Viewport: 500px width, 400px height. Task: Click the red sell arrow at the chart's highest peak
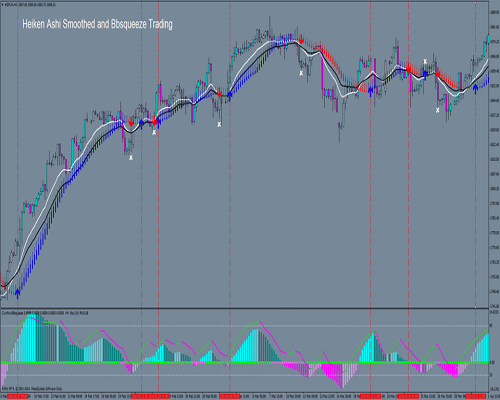(301, 40)
